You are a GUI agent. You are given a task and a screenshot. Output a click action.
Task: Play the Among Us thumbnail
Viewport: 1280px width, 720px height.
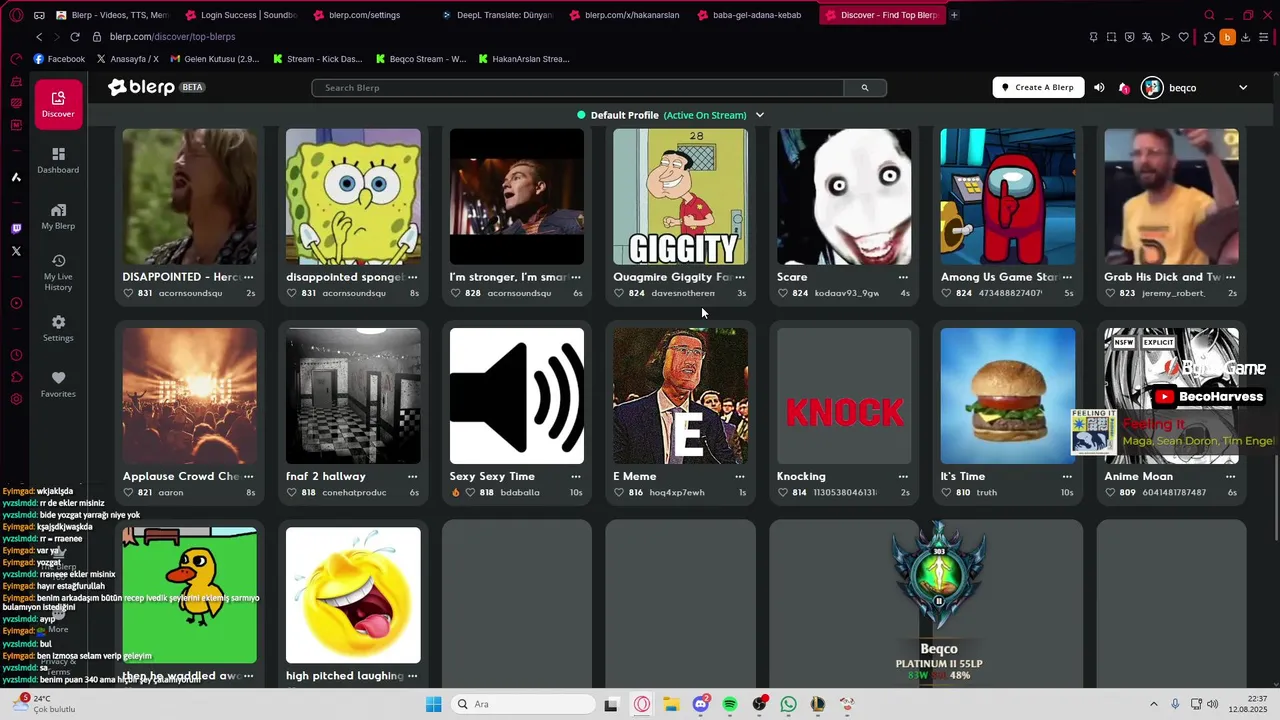coord(1008,196)
